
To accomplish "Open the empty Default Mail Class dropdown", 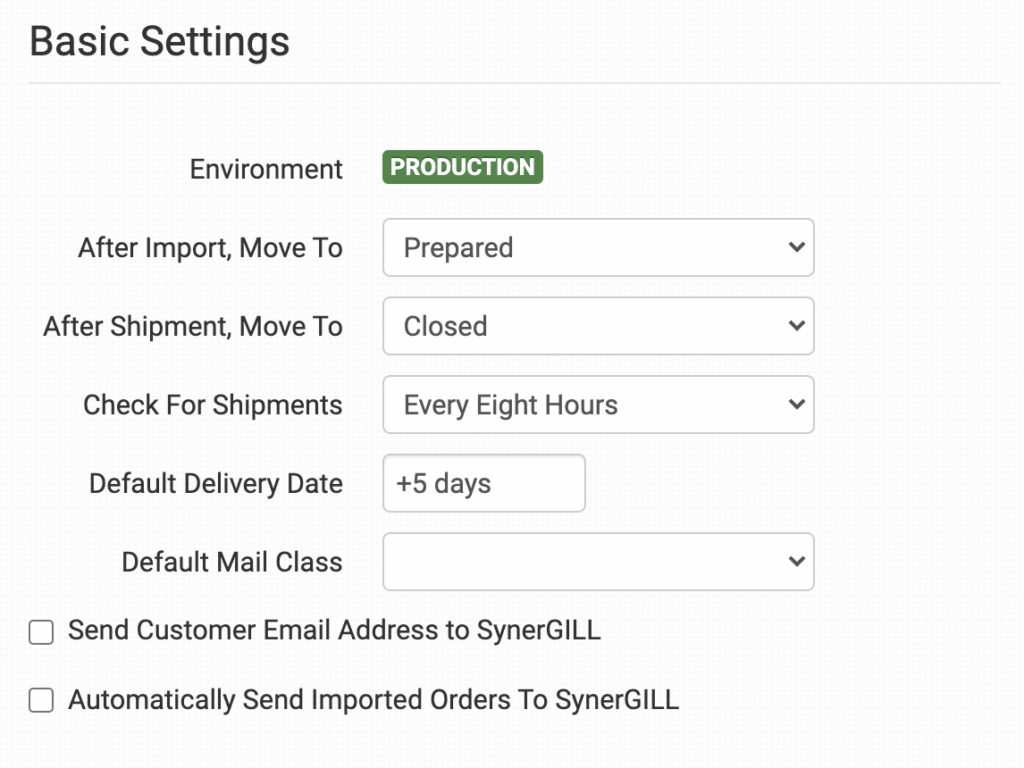I will click(x=598, y=562).
